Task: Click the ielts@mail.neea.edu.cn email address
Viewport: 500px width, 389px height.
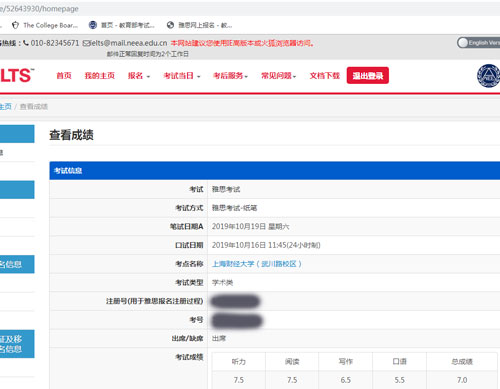Action: click(129, 43)
